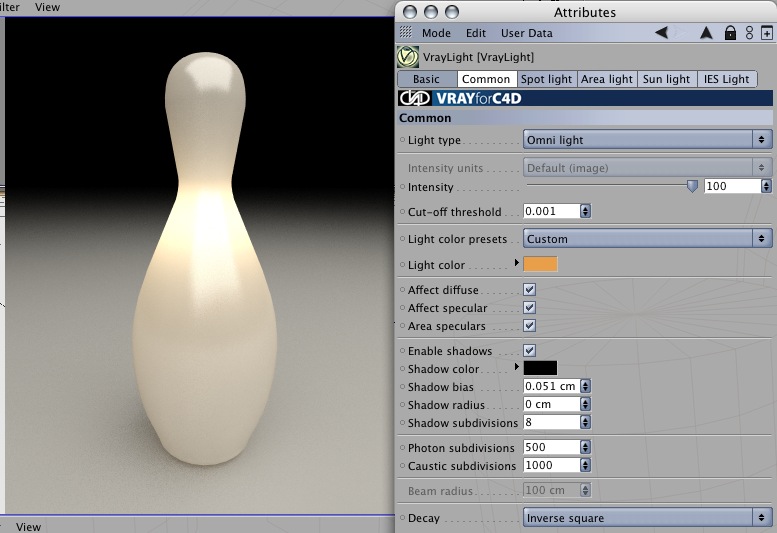The image size is (777, 533).
Task: Click the grip dots icon beside Mode
Action: (406, 32)
